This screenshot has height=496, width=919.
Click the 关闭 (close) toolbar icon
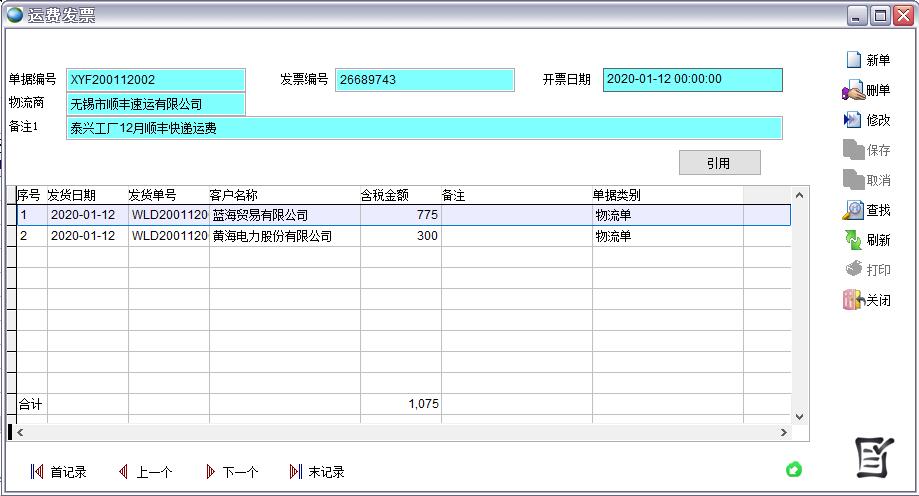coord(853,300)
